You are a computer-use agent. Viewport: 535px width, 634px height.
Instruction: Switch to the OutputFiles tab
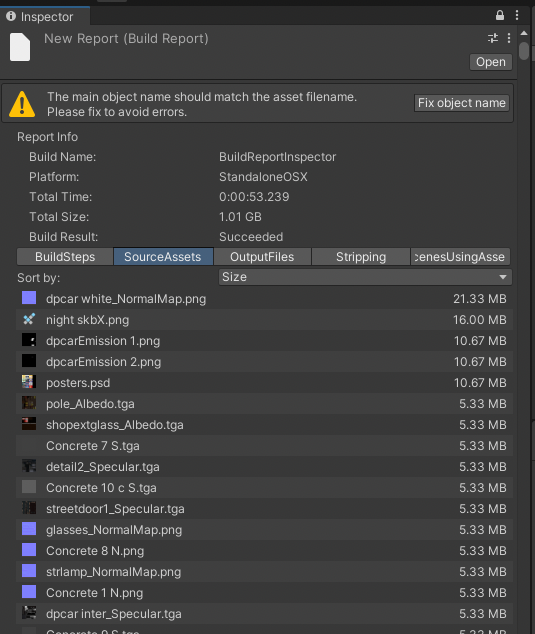point(262,257)
